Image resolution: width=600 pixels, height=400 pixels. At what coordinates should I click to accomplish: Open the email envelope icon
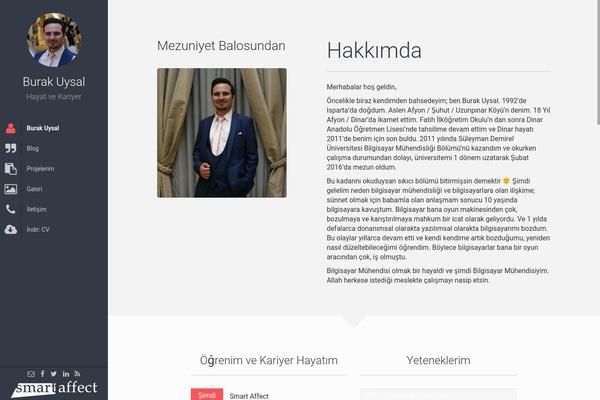point(31,374)
